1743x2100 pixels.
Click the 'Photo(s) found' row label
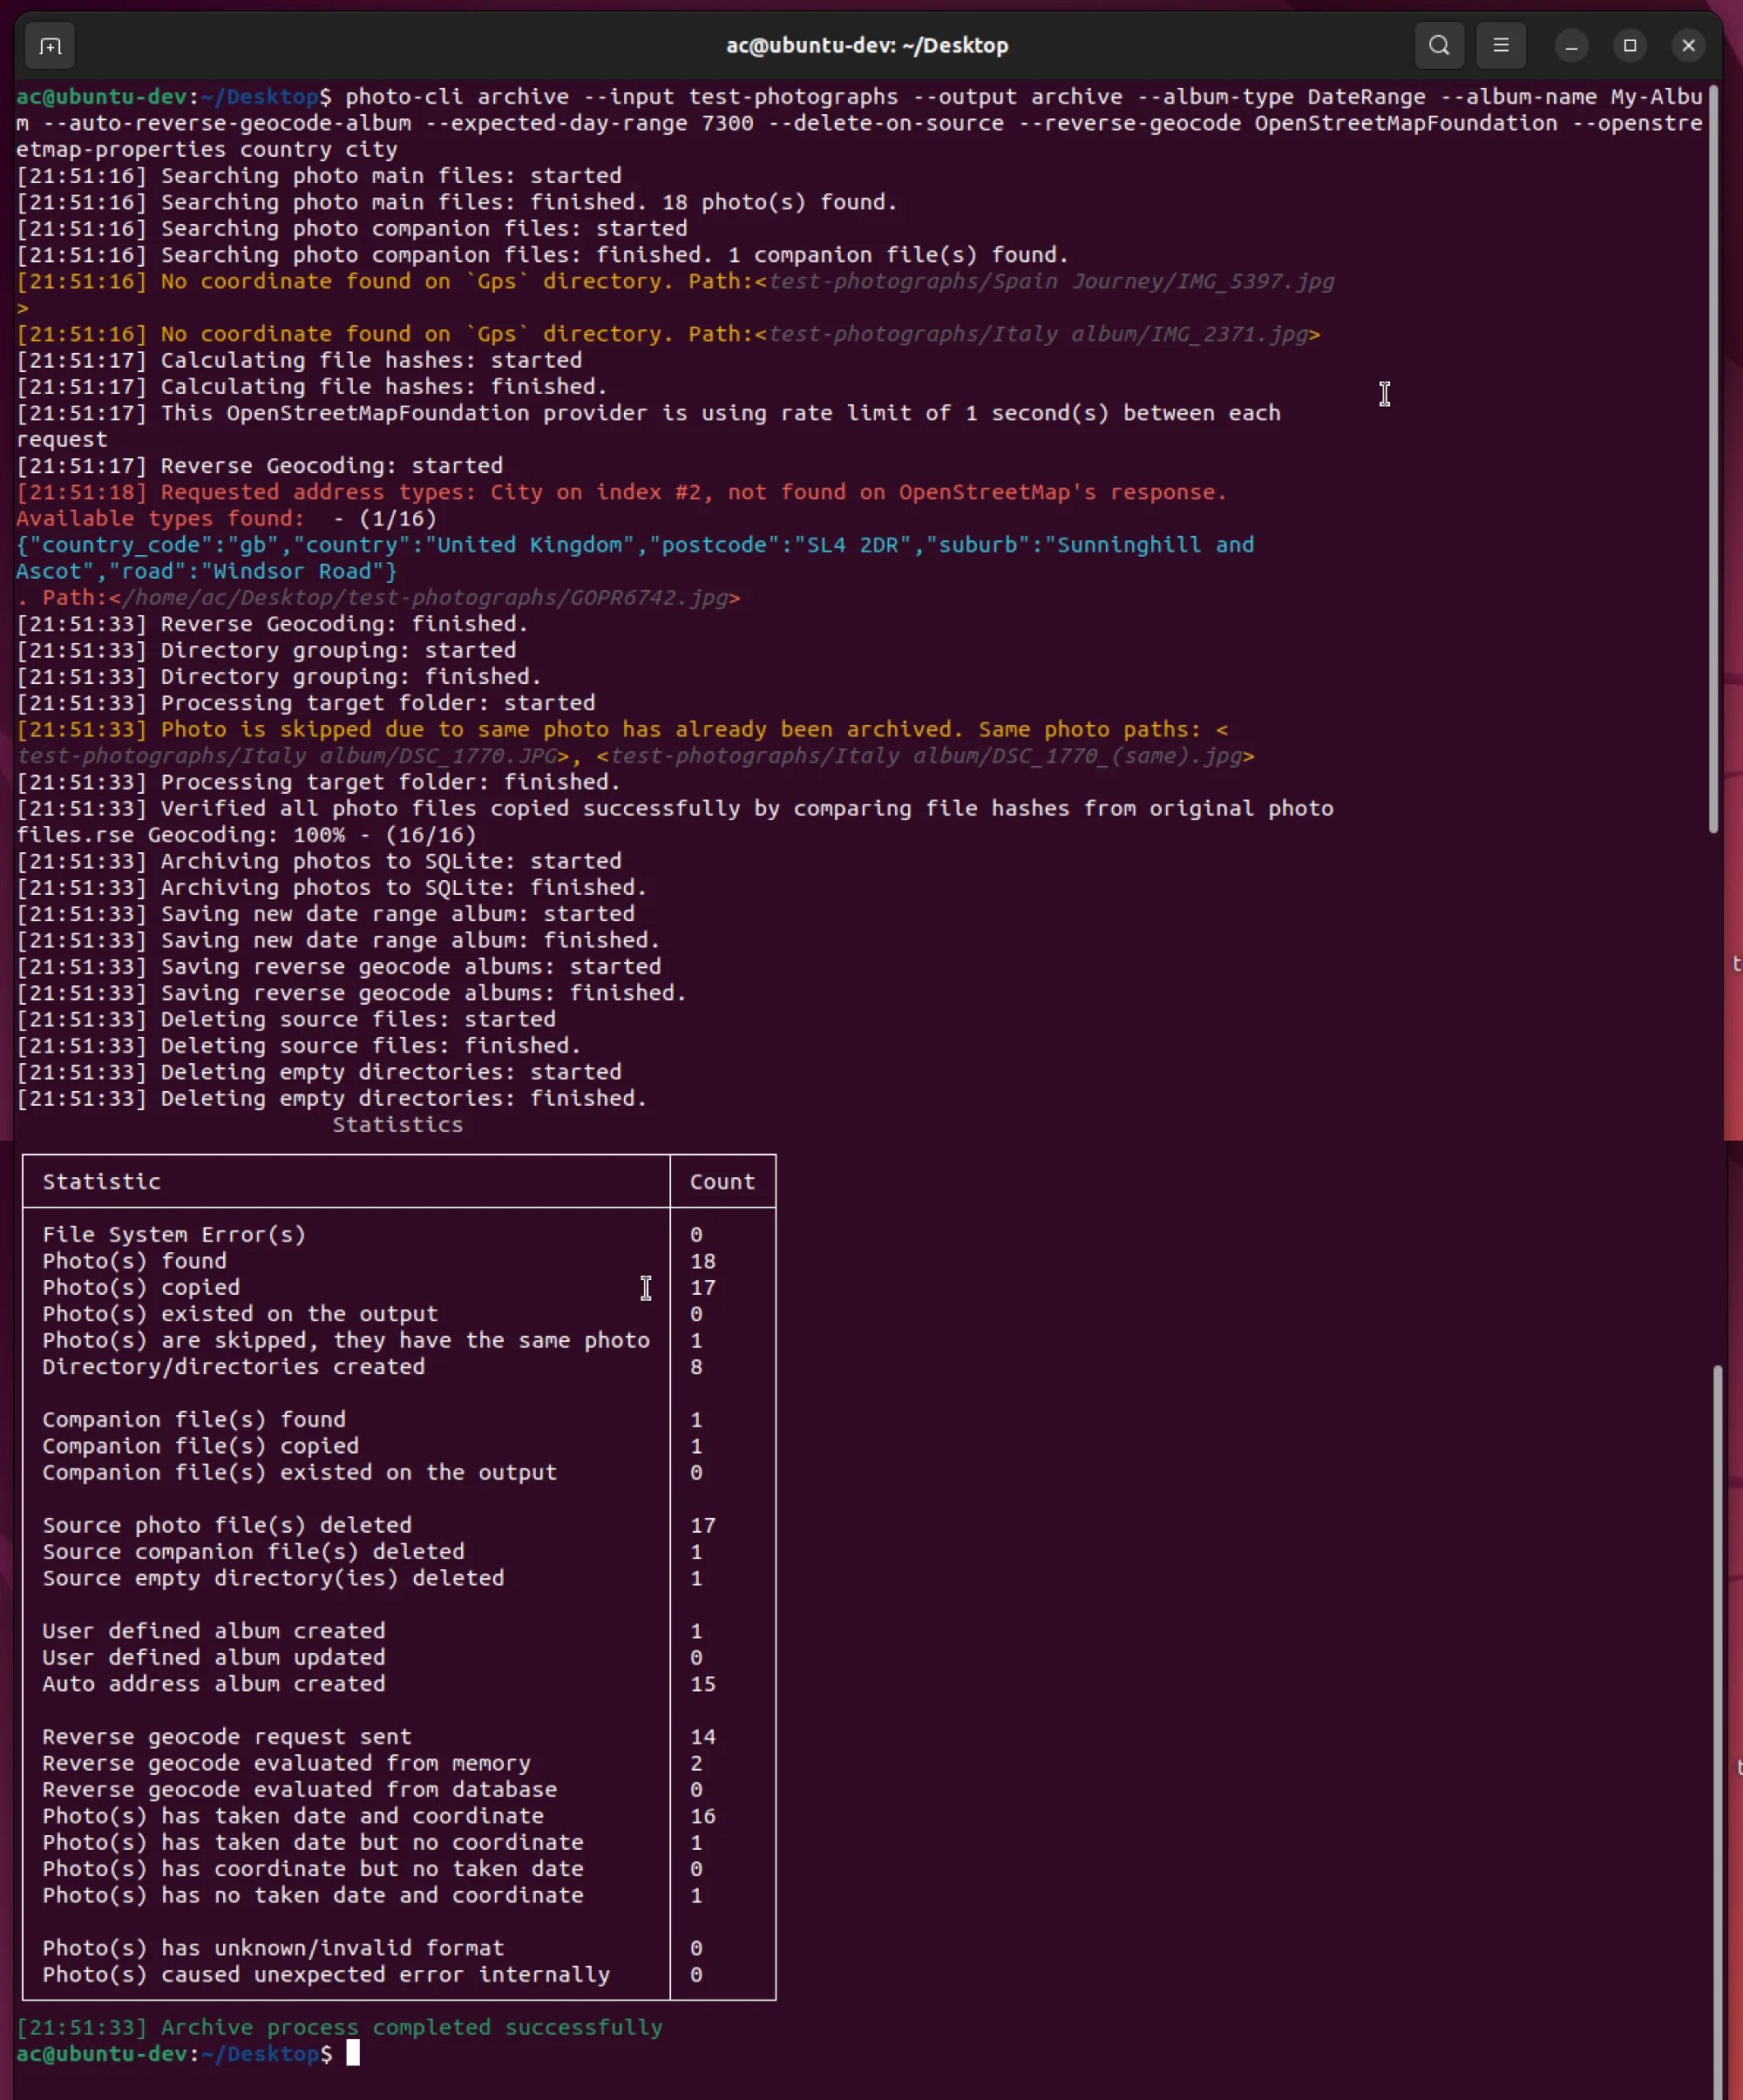(x=134, y=1261)
